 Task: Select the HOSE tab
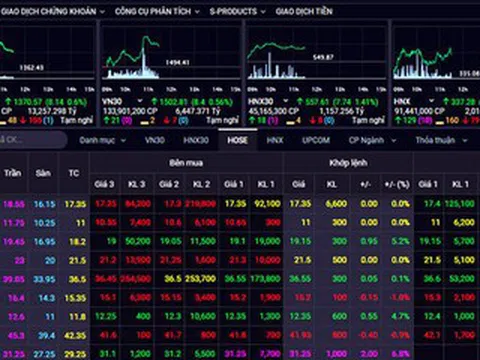[238, 140]
